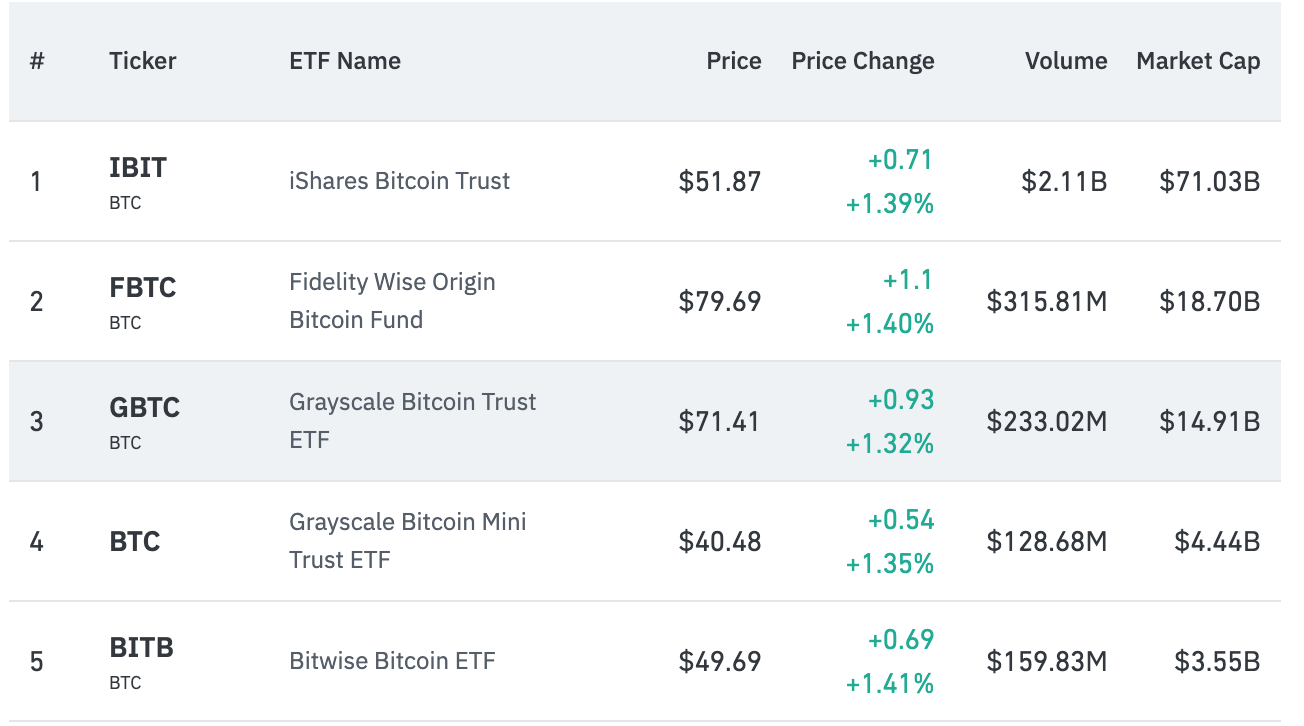Viewport: 1304px width, 726px height.
Task: Click IBIT price $51.87
Action: (x=719, y=181)
